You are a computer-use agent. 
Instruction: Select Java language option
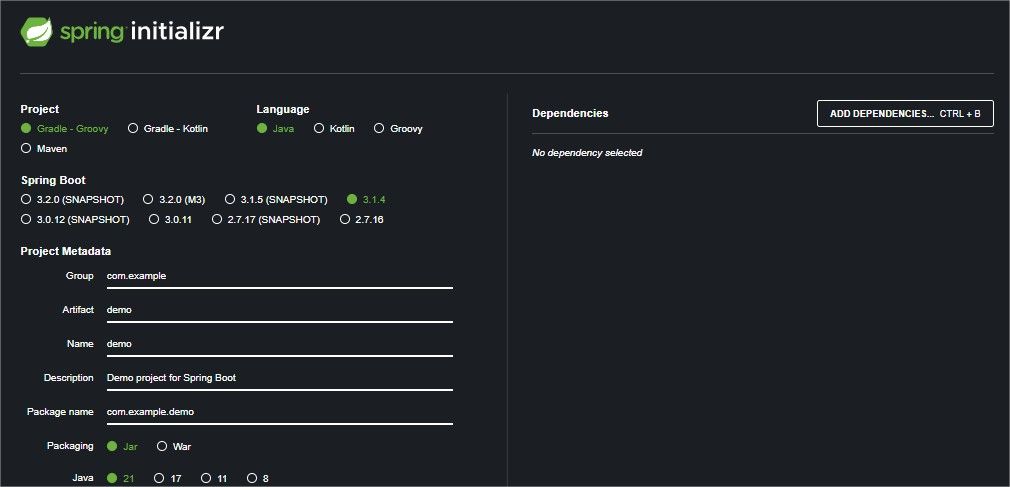pos(276,128)
